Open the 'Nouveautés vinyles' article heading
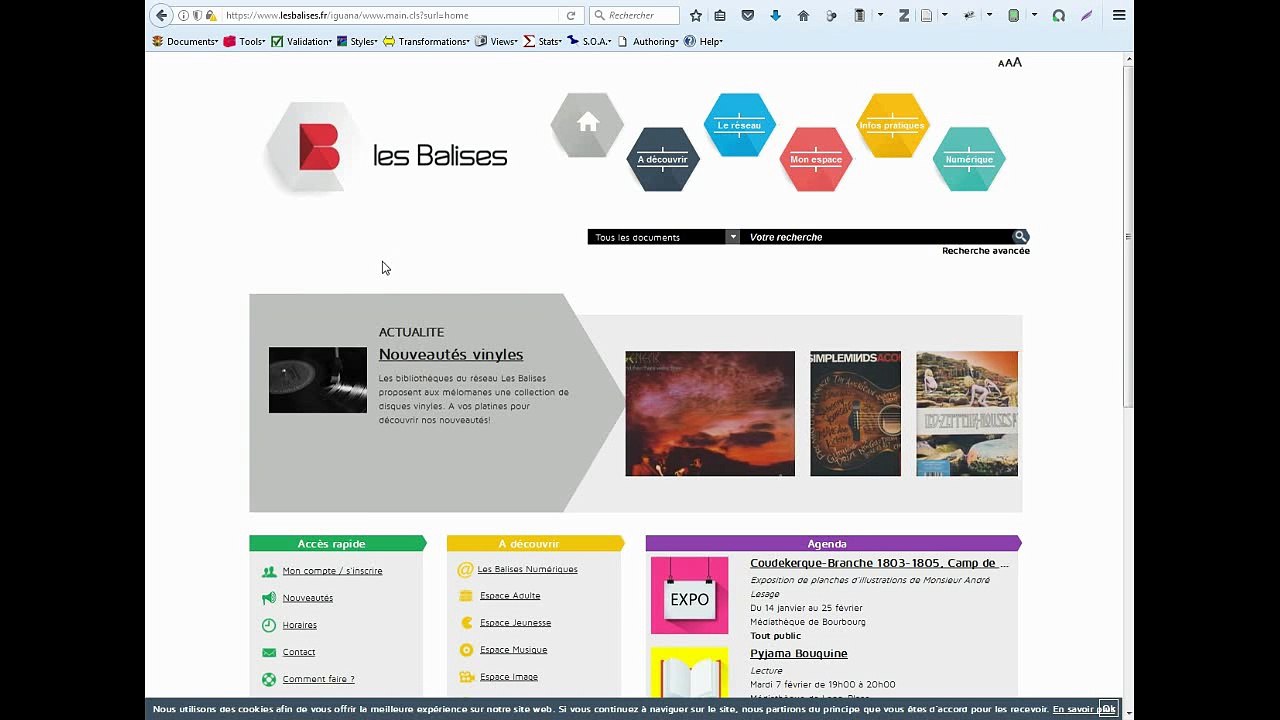This screenshot has height=720, width=1280. (451, 355)
